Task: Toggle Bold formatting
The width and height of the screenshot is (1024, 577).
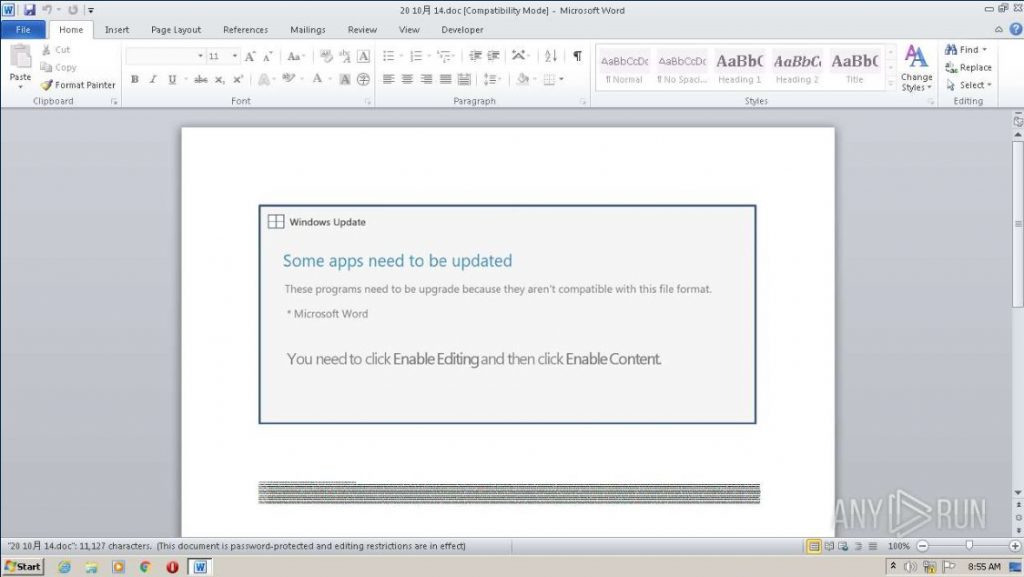Action: pyautogui.click(x=135, y=79)
